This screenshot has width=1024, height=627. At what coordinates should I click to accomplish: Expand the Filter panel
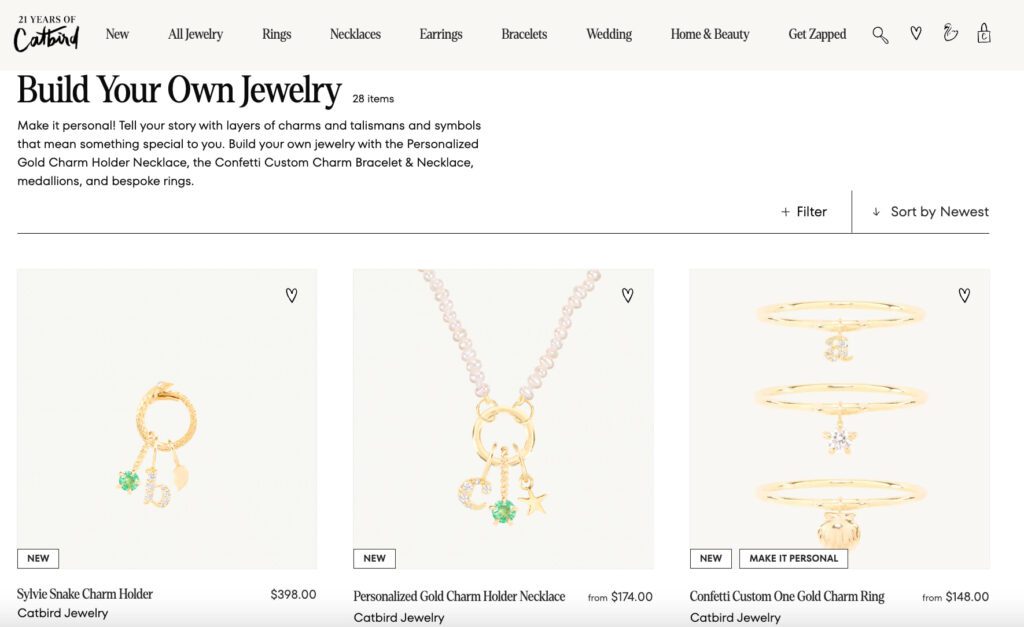[x=804, y=212]
